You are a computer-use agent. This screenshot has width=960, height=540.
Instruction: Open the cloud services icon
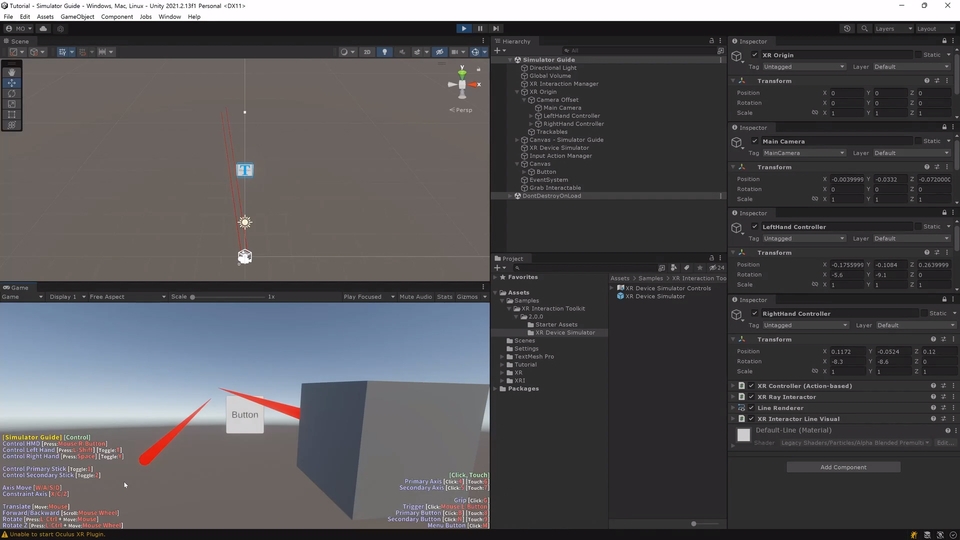click(43, 29)
